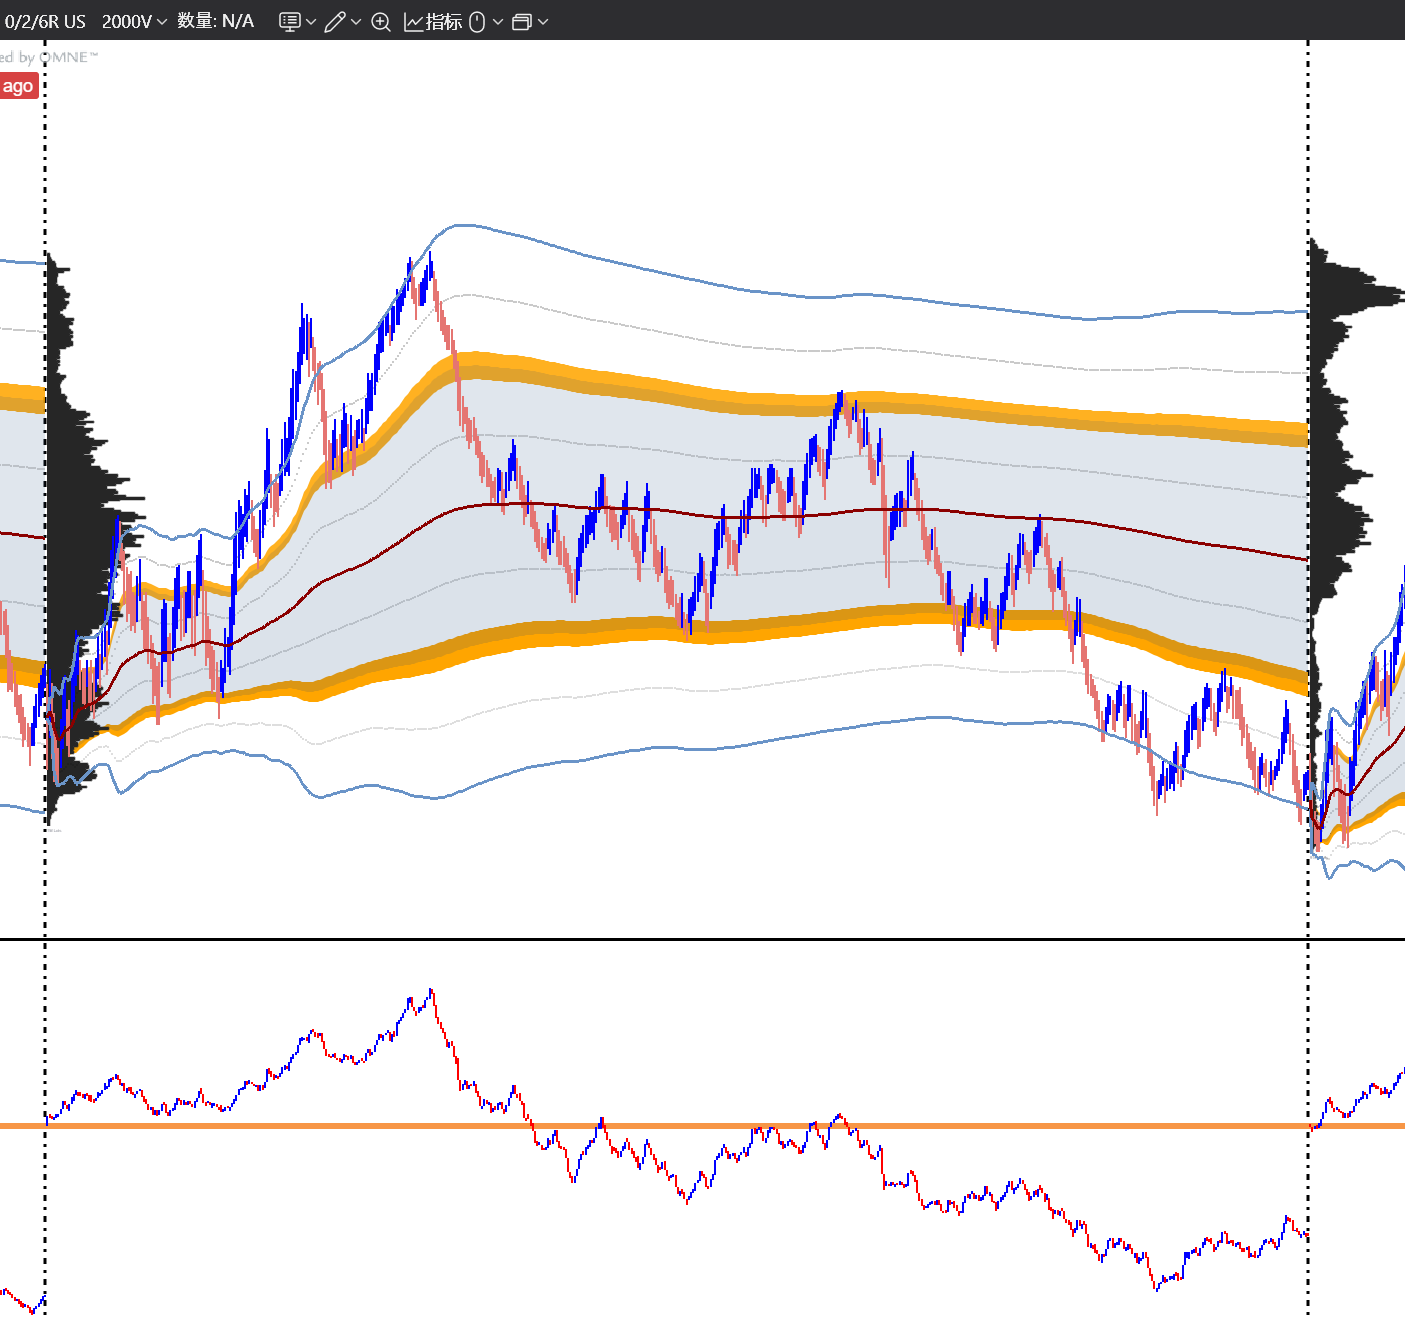Click the orange horizontal line in lower panel

pyautogui.click(x=702, y=1126)
